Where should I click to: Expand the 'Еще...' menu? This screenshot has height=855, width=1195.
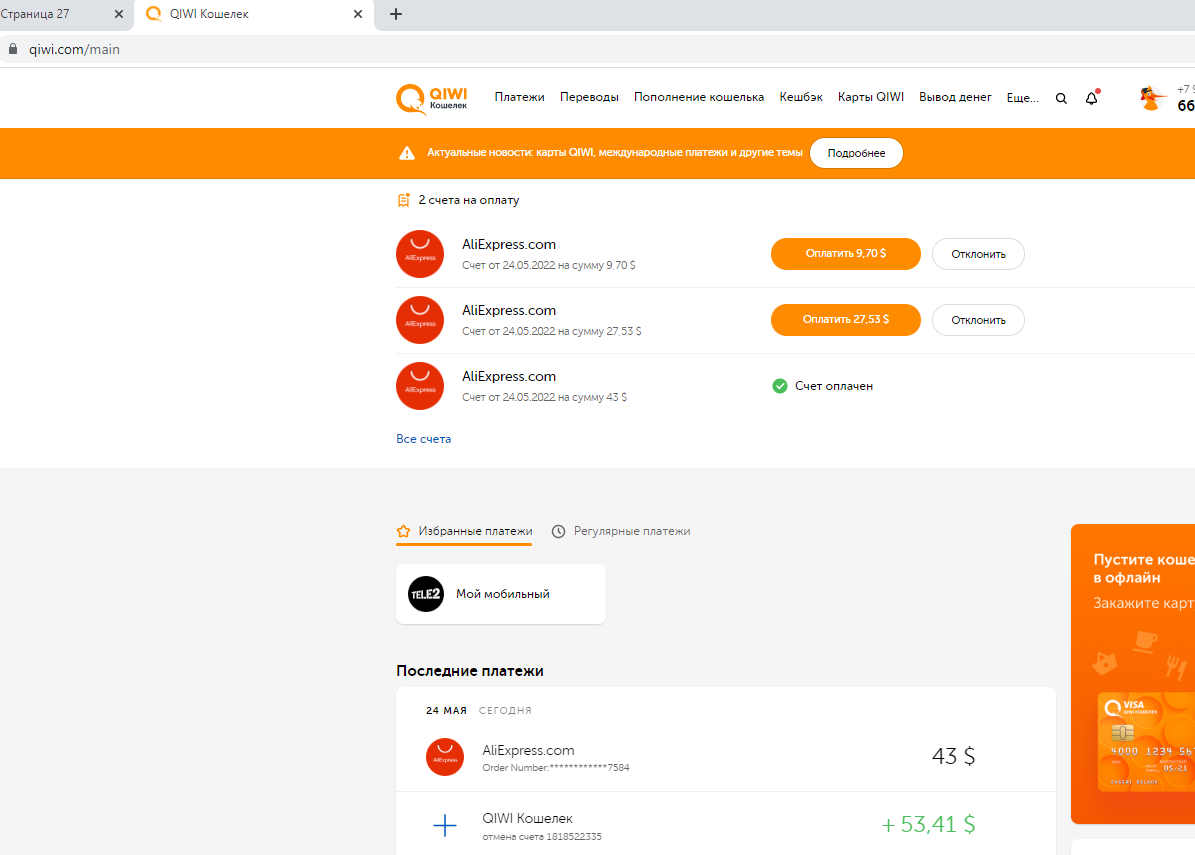1022,98
